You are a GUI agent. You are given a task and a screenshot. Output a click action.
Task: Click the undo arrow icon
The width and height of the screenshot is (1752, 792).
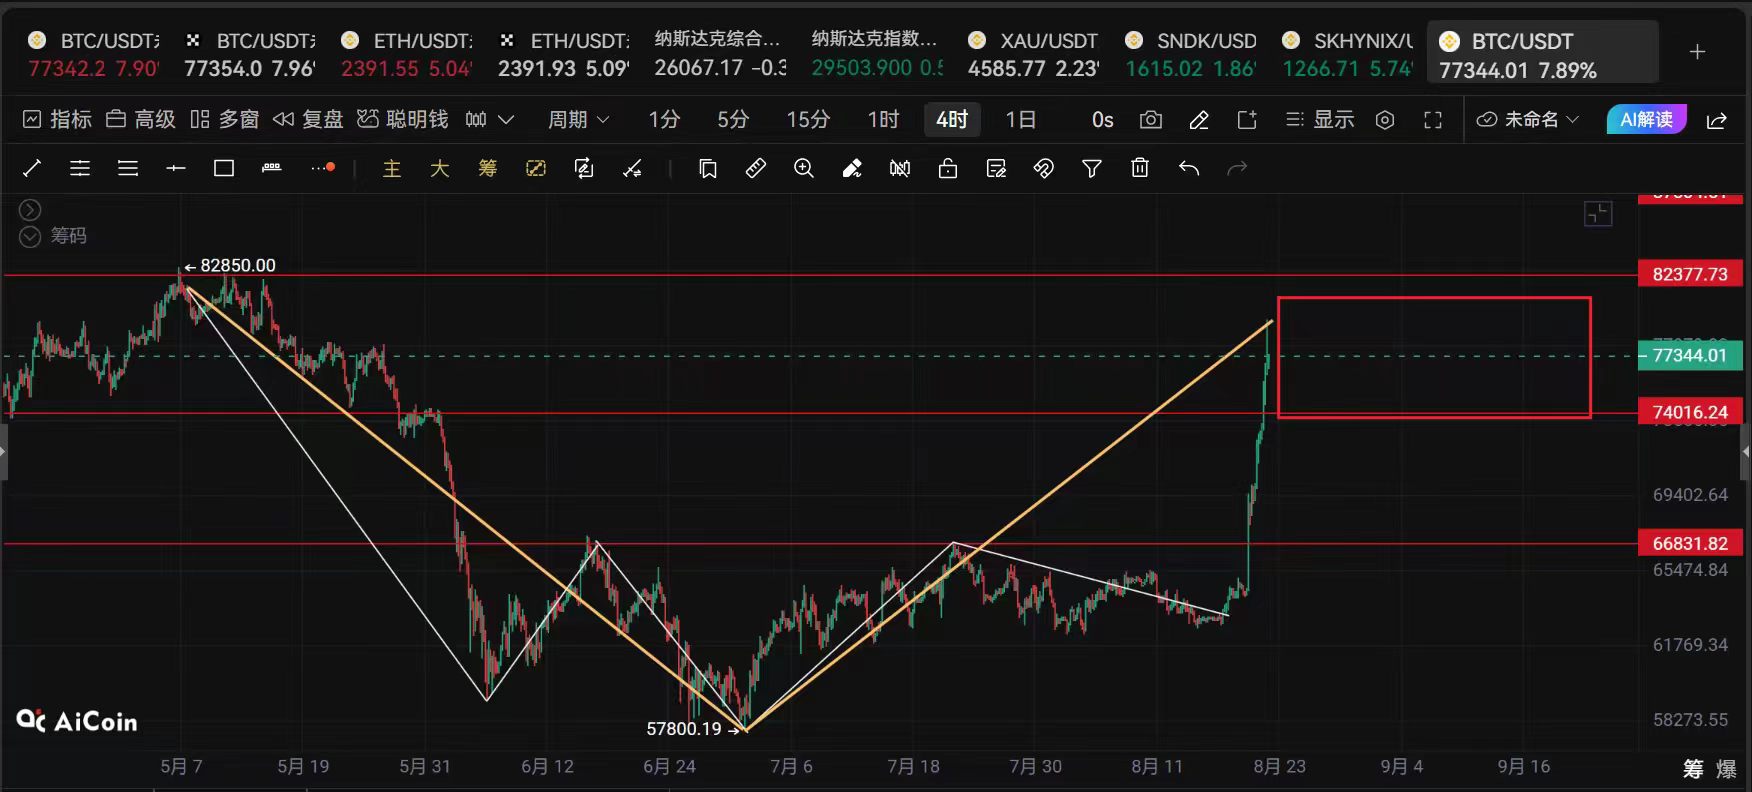pyautogui.click(x=1189, y=168)
